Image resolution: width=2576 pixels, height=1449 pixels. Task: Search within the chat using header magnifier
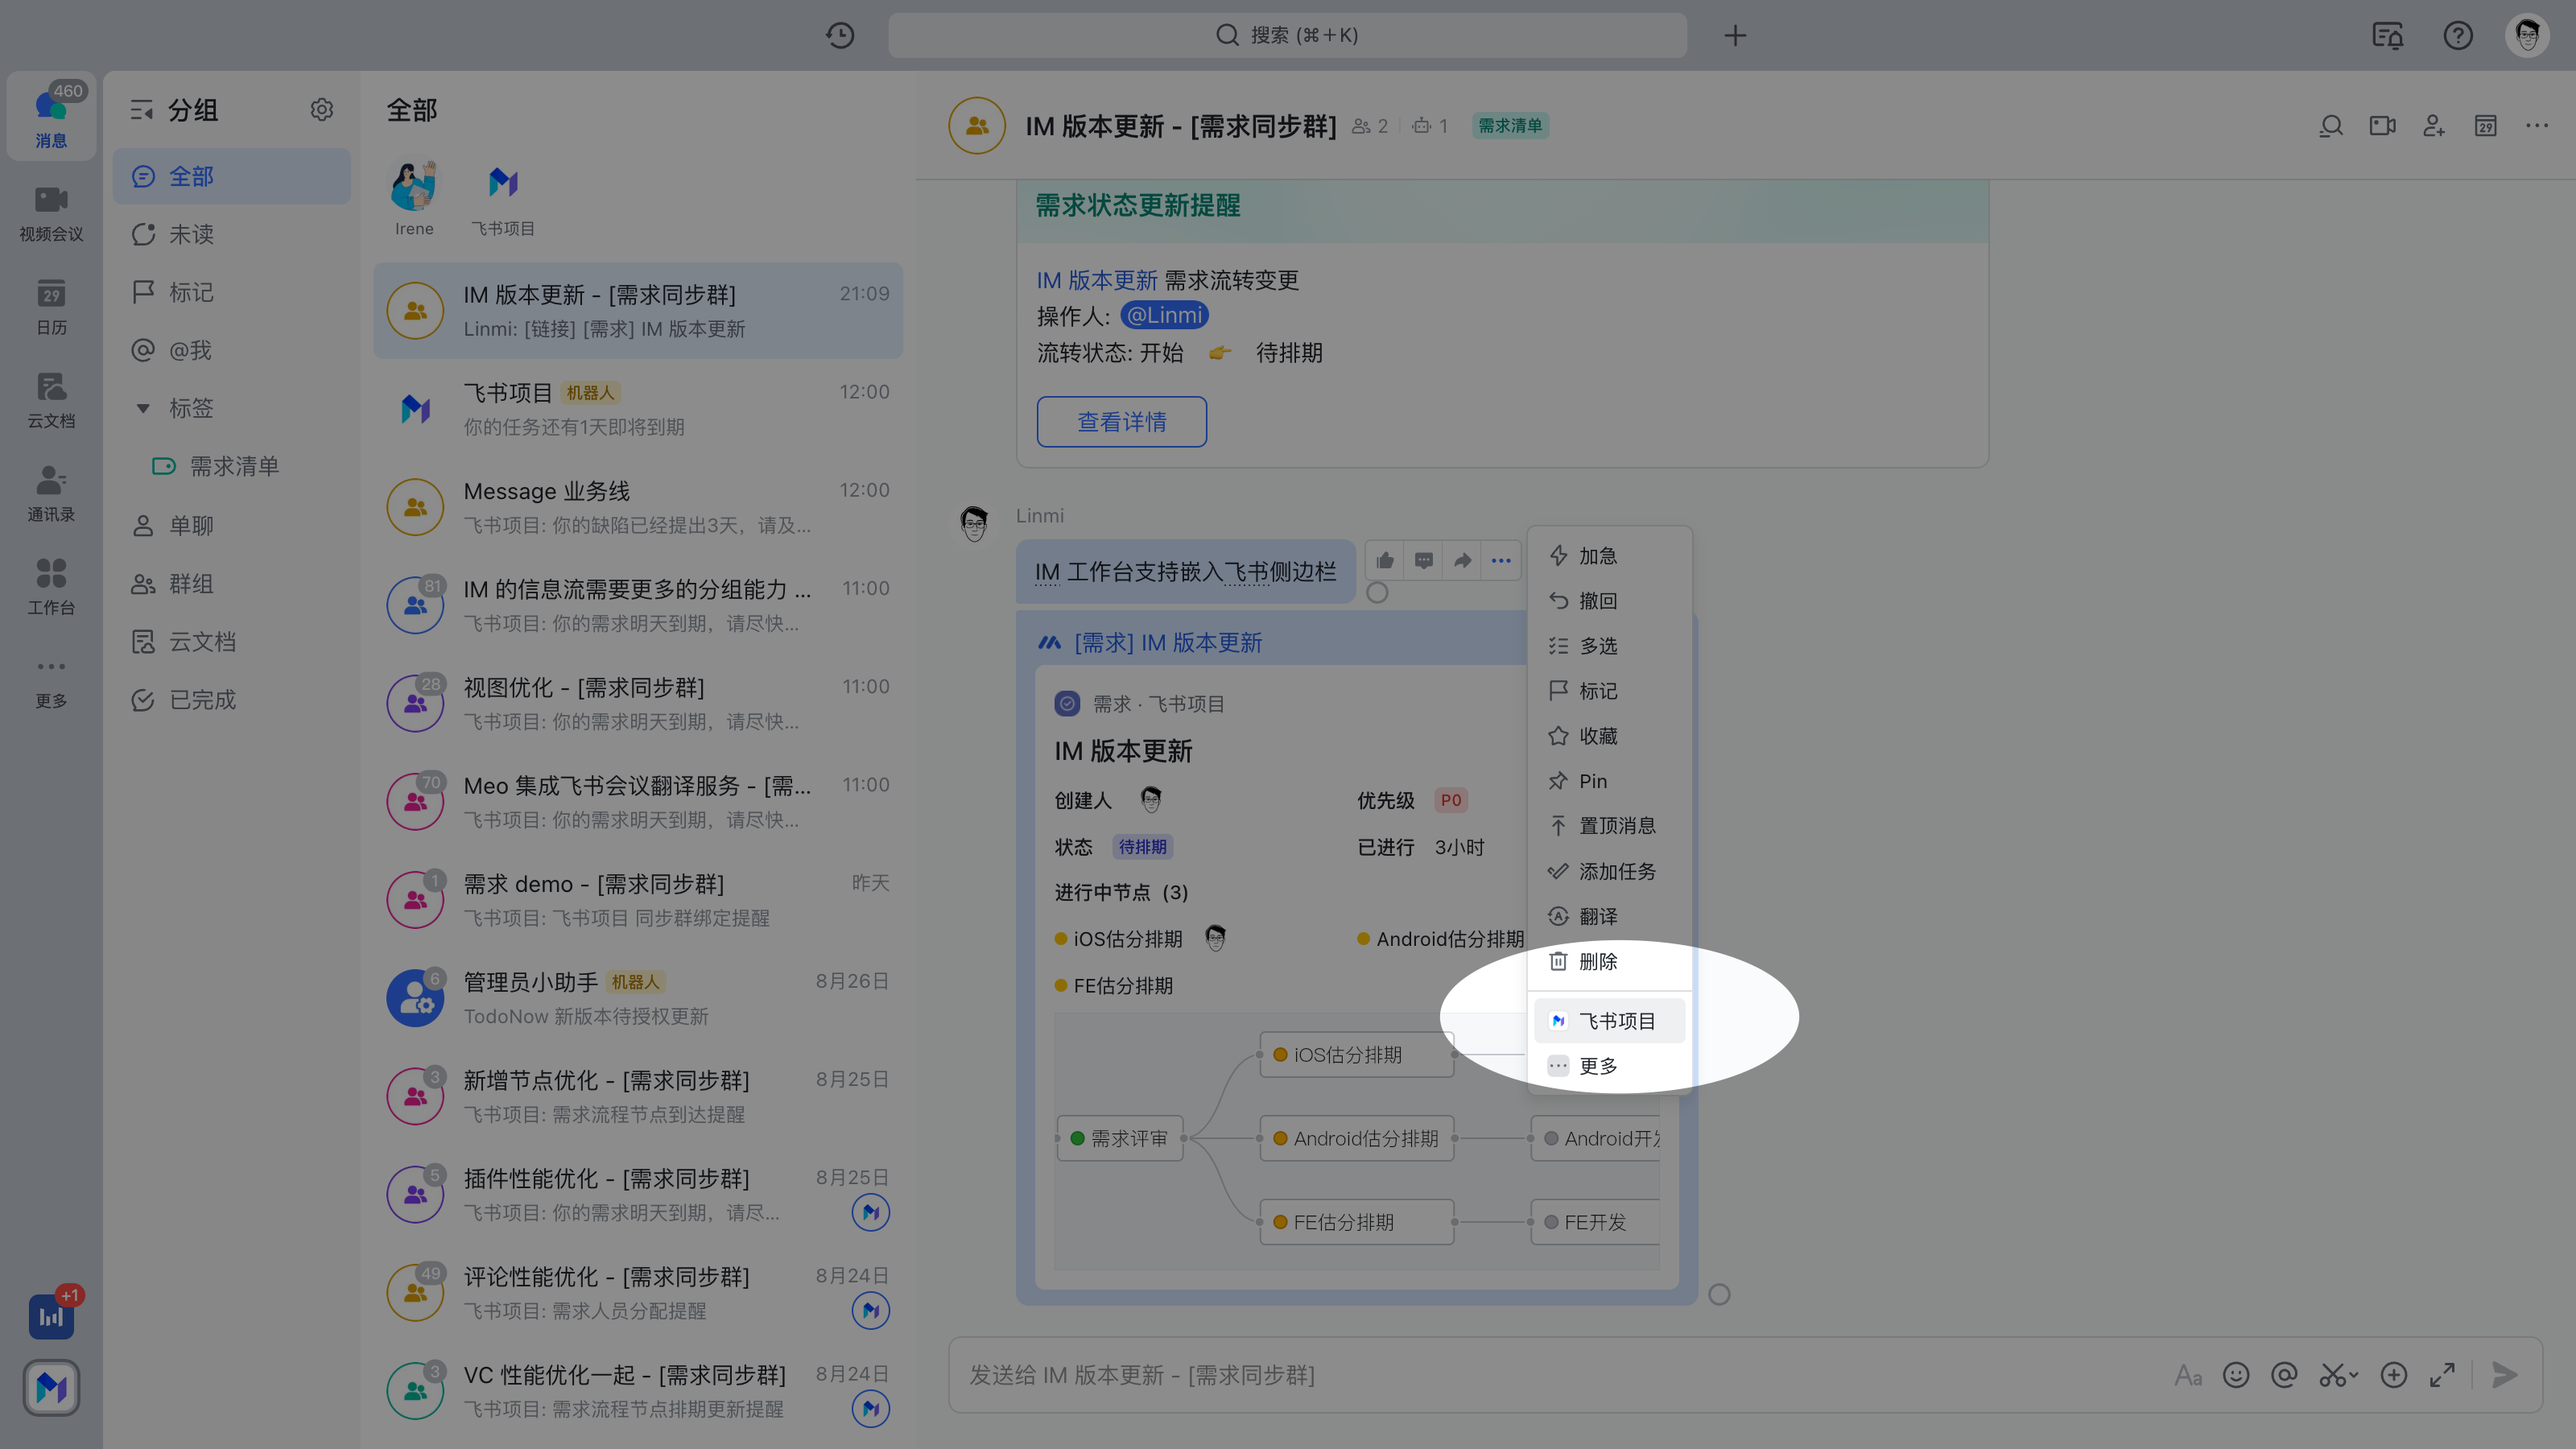click(x=2331, y=126)
